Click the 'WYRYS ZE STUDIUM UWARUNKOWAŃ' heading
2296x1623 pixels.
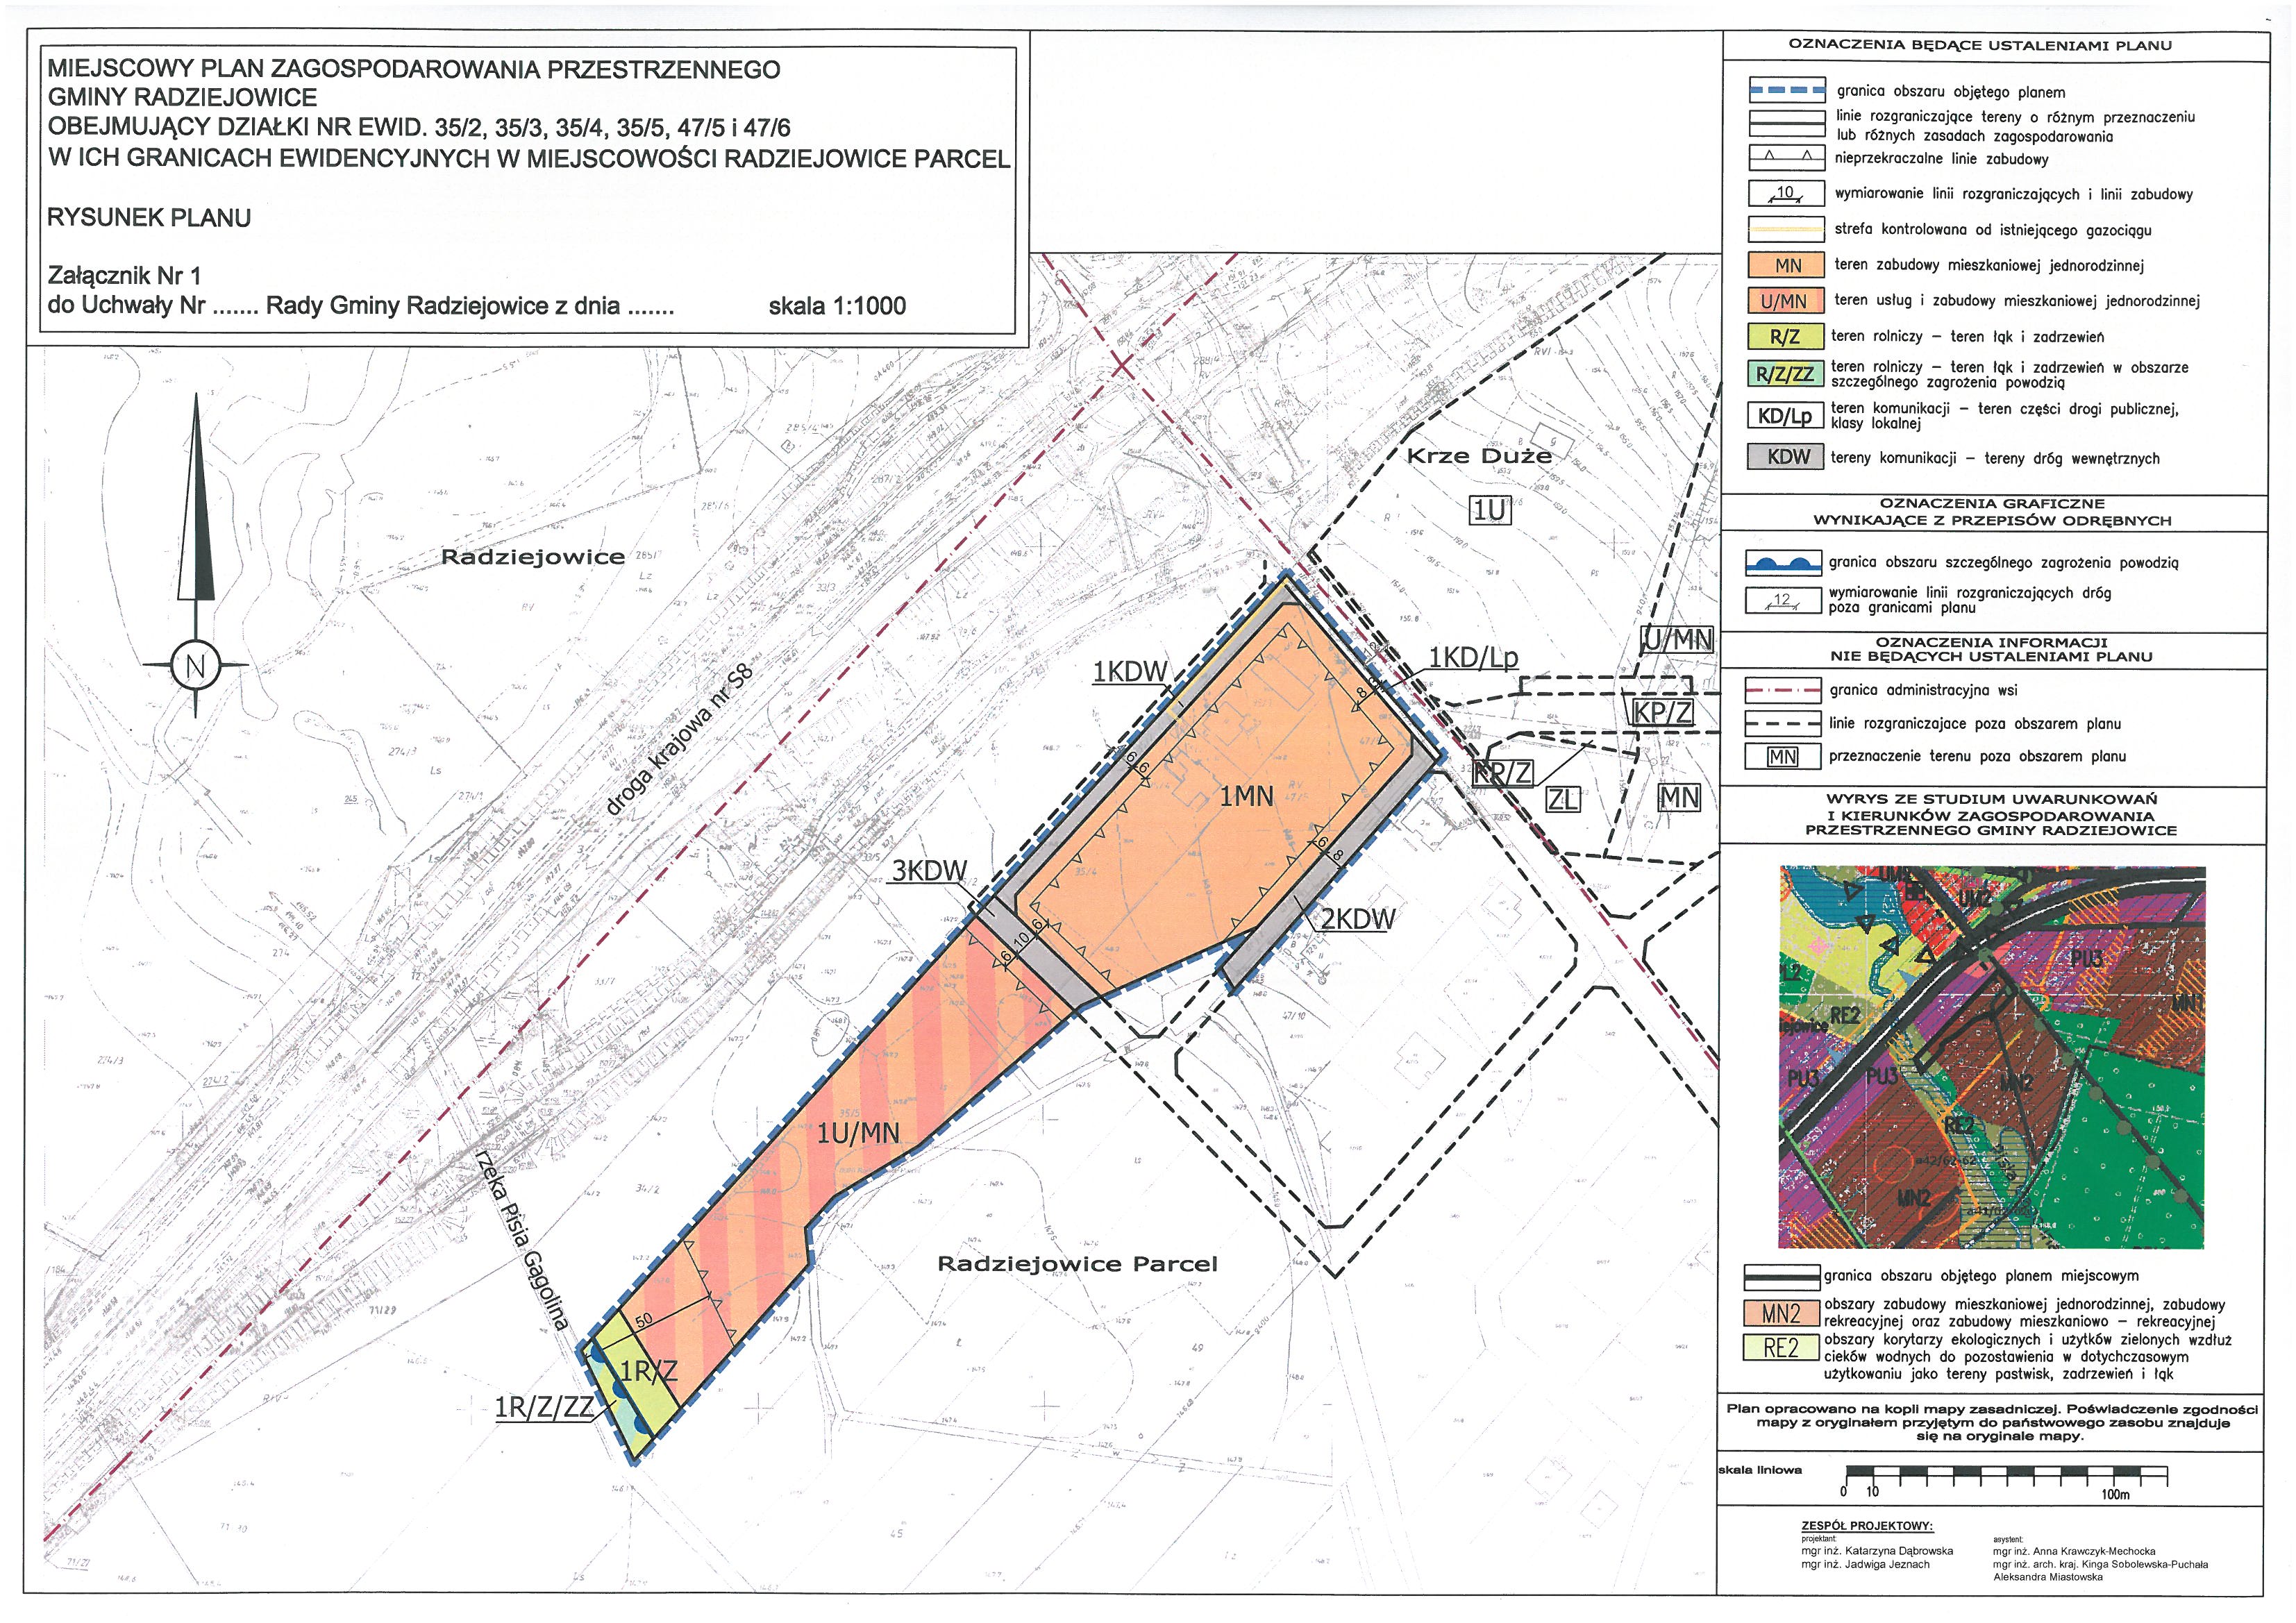click(1991, 799)
